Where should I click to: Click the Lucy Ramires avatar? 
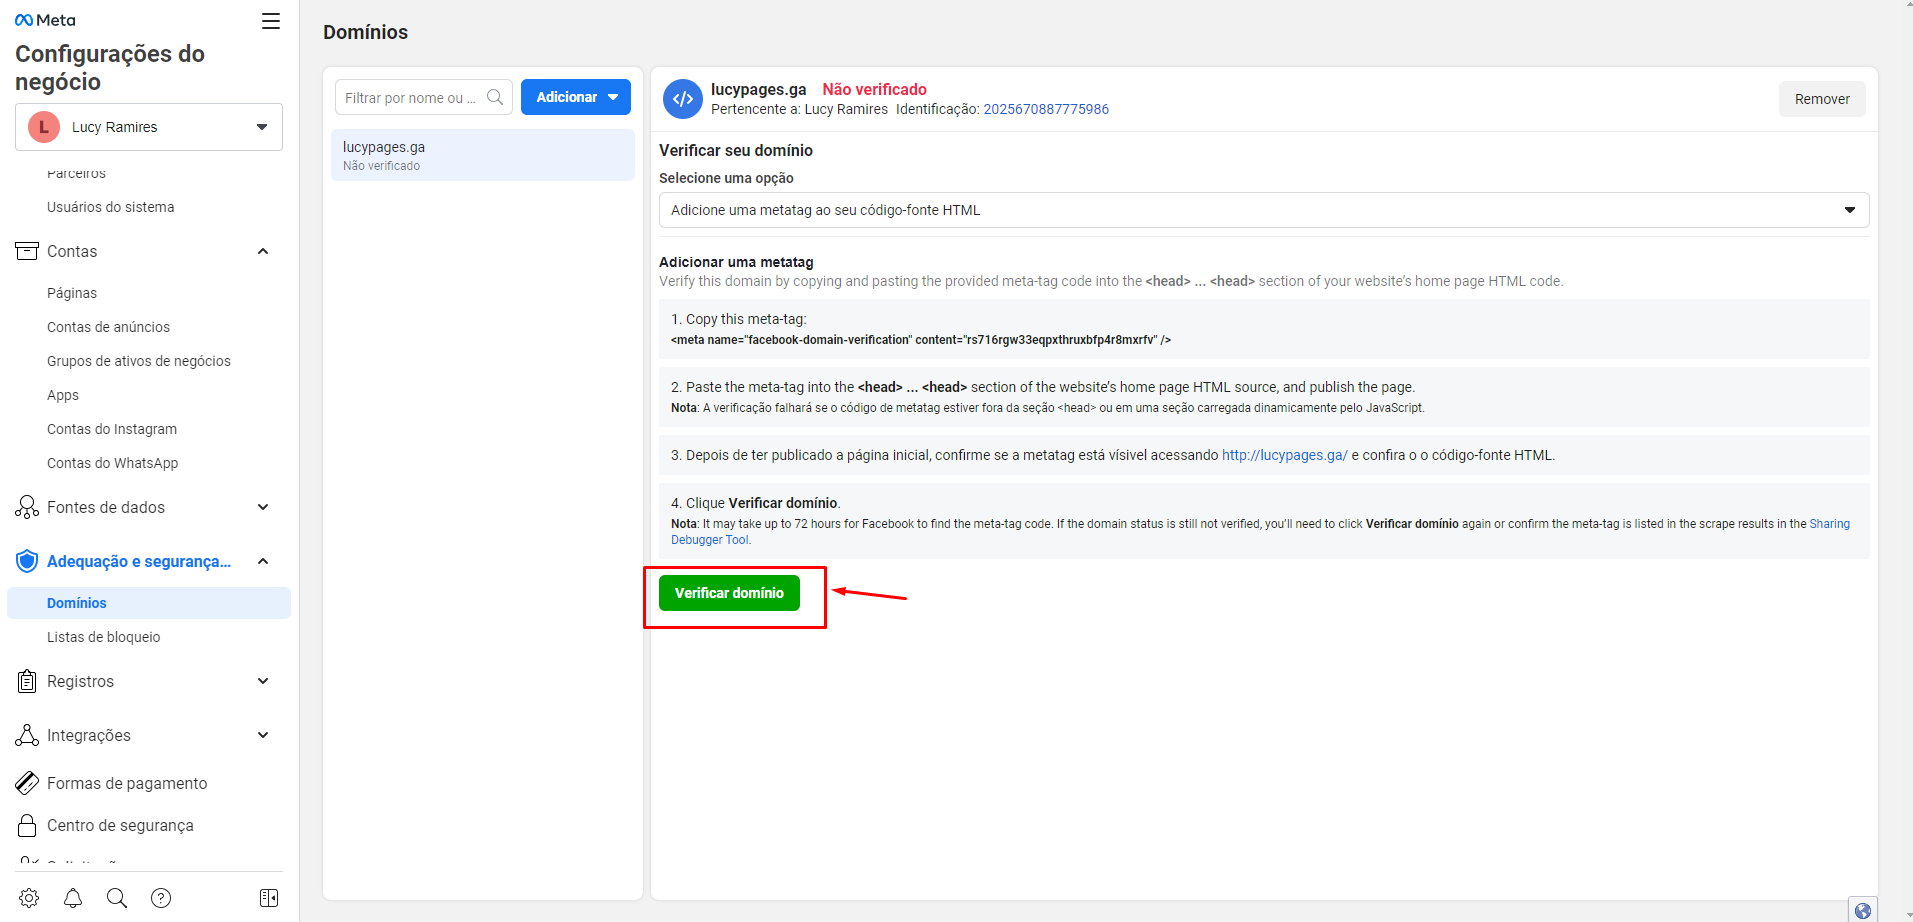(x=44, y=127)
